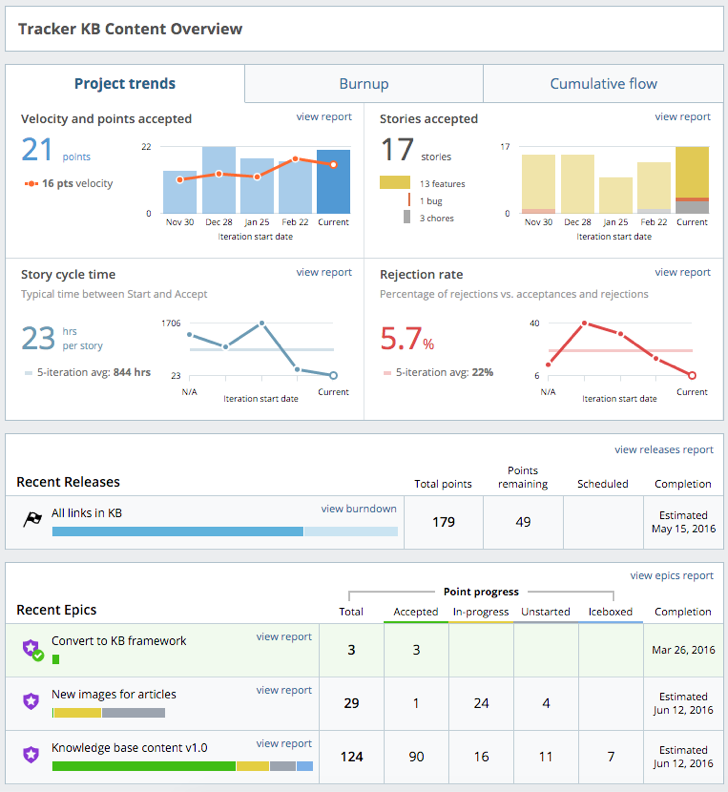Open view burndown for All links in KB
Image resolution: width=728 pixels, height=792 pixels.
coord(358,509)
